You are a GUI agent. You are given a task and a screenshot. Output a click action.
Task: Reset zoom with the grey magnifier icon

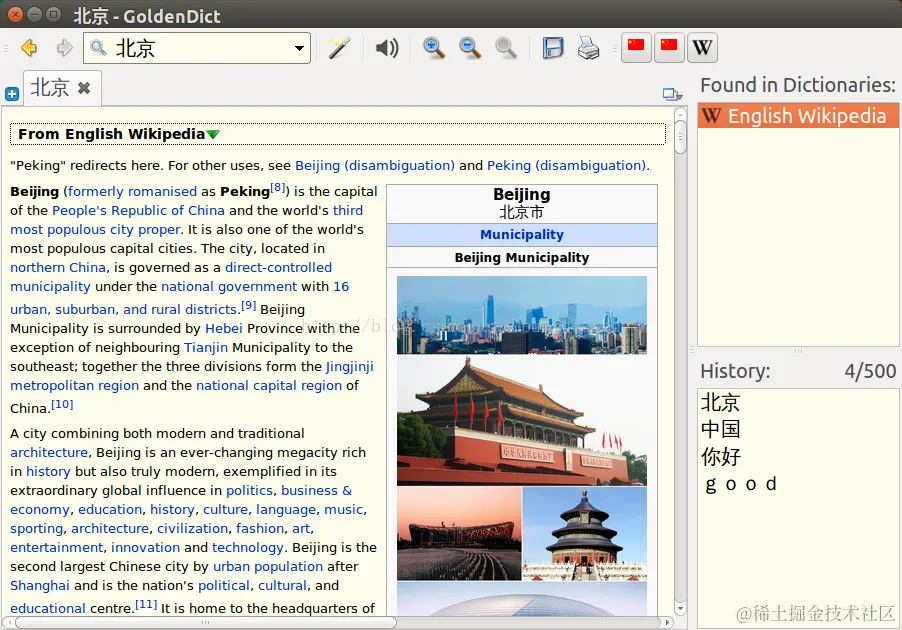(506, 48)
